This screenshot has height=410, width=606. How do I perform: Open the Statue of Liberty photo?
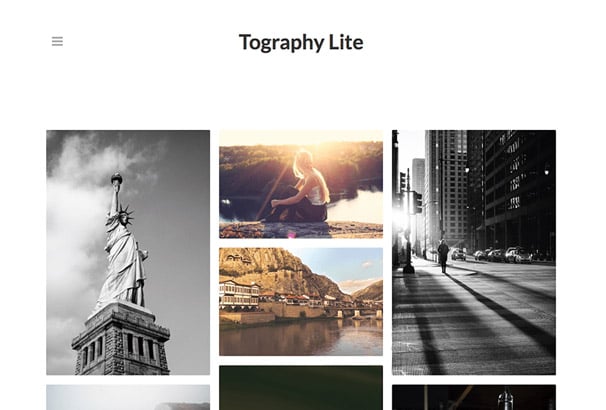coord(128,252)
